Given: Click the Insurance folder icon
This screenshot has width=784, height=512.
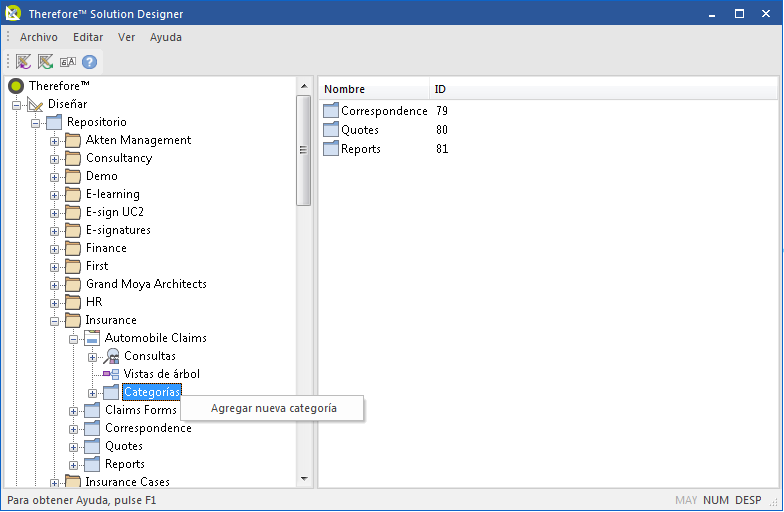Looking at the screenshot, I should click(73, 320).
